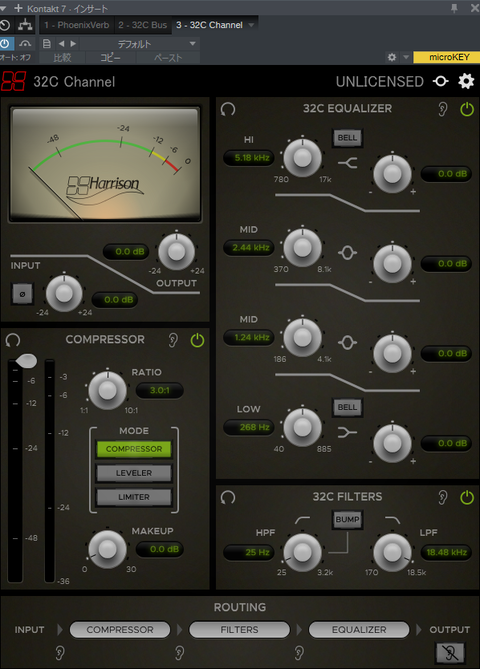Click the sidechain routing icon in the toolbar
This screenshot has width=480, height=669.
point(25,25)
